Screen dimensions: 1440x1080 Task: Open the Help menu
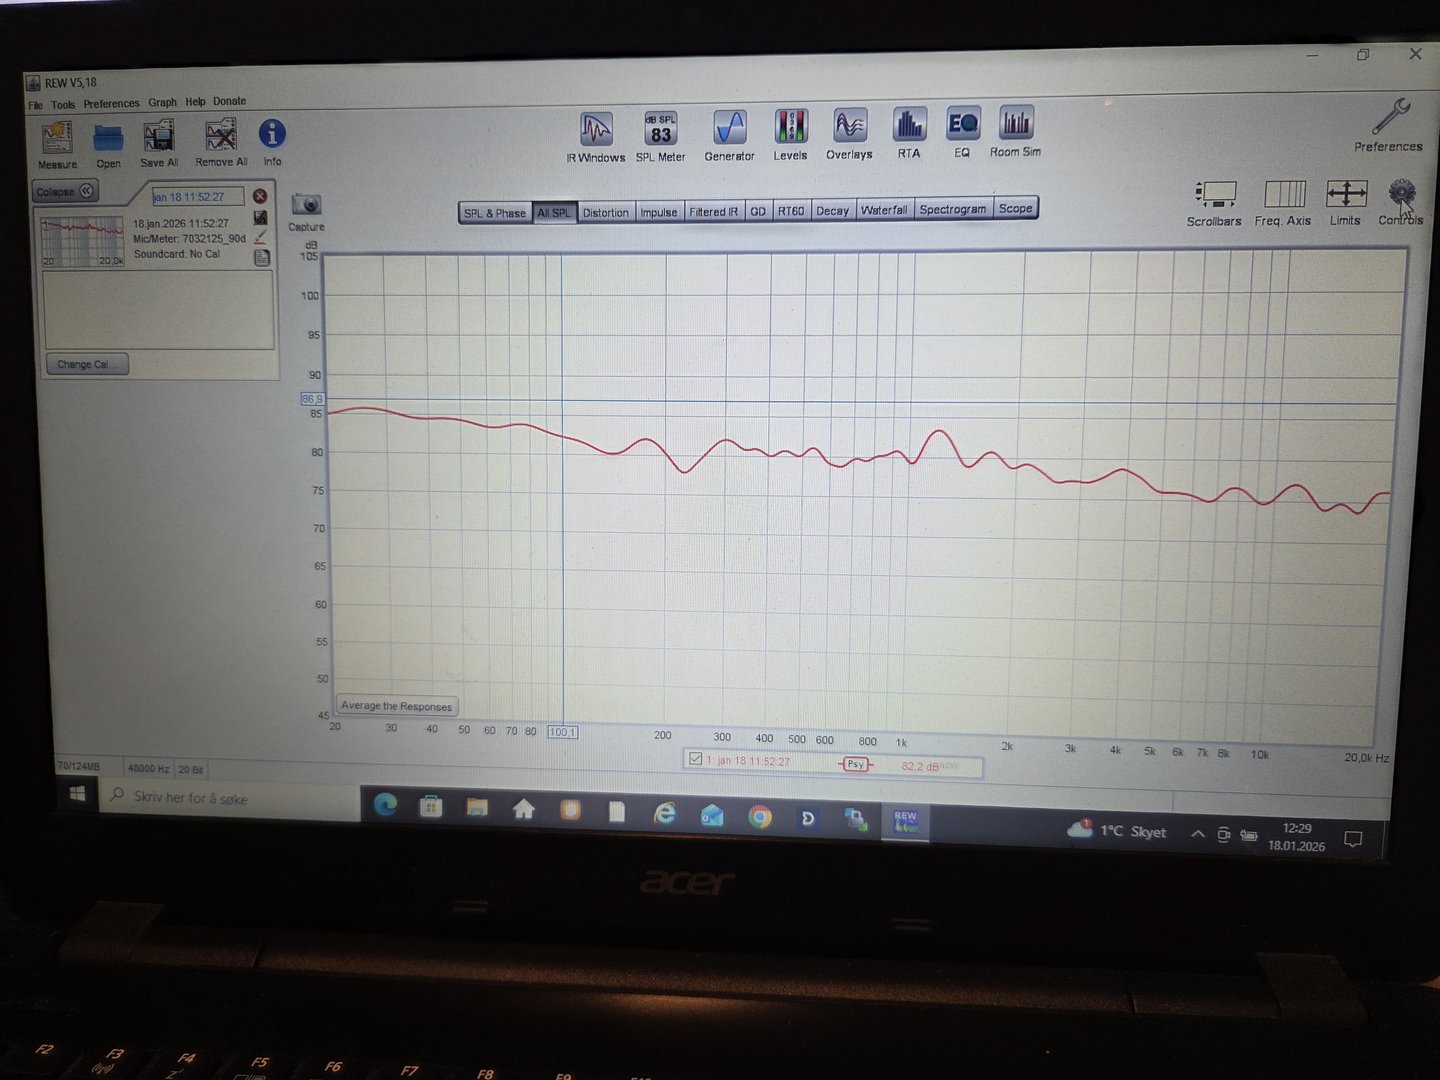click(195, 102)
